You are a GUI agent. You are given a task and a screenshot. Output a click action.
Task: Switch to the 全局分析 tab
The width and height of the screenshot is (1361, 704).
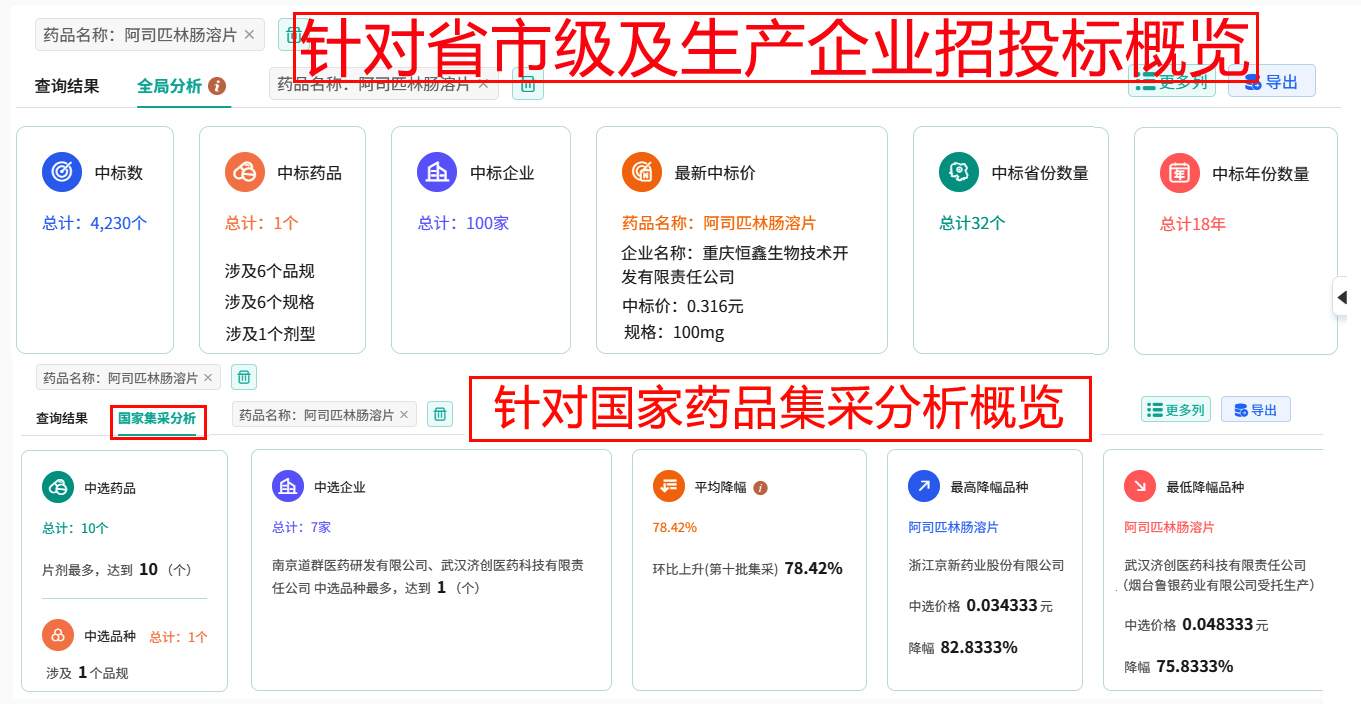(x=169, y=86)
